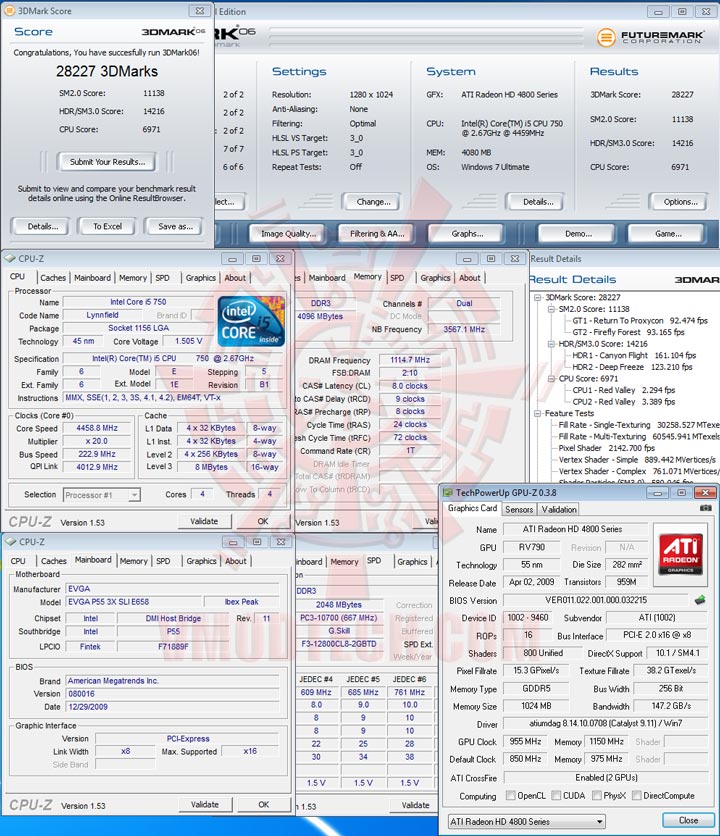Click the 28227 3DMarks score text
This screenshot has width=720, height=836.
point(107,71)
